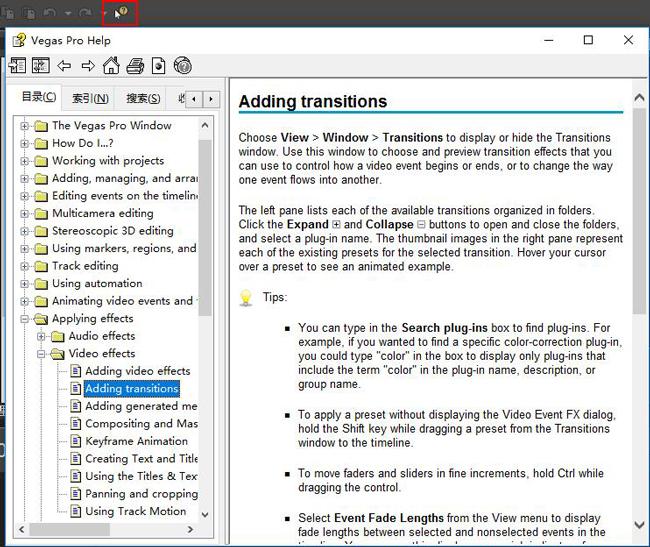Switch to the 搜索(S) search tab
Screen dimensions: 650x547
pyautogui.click(x=143, y=98)
